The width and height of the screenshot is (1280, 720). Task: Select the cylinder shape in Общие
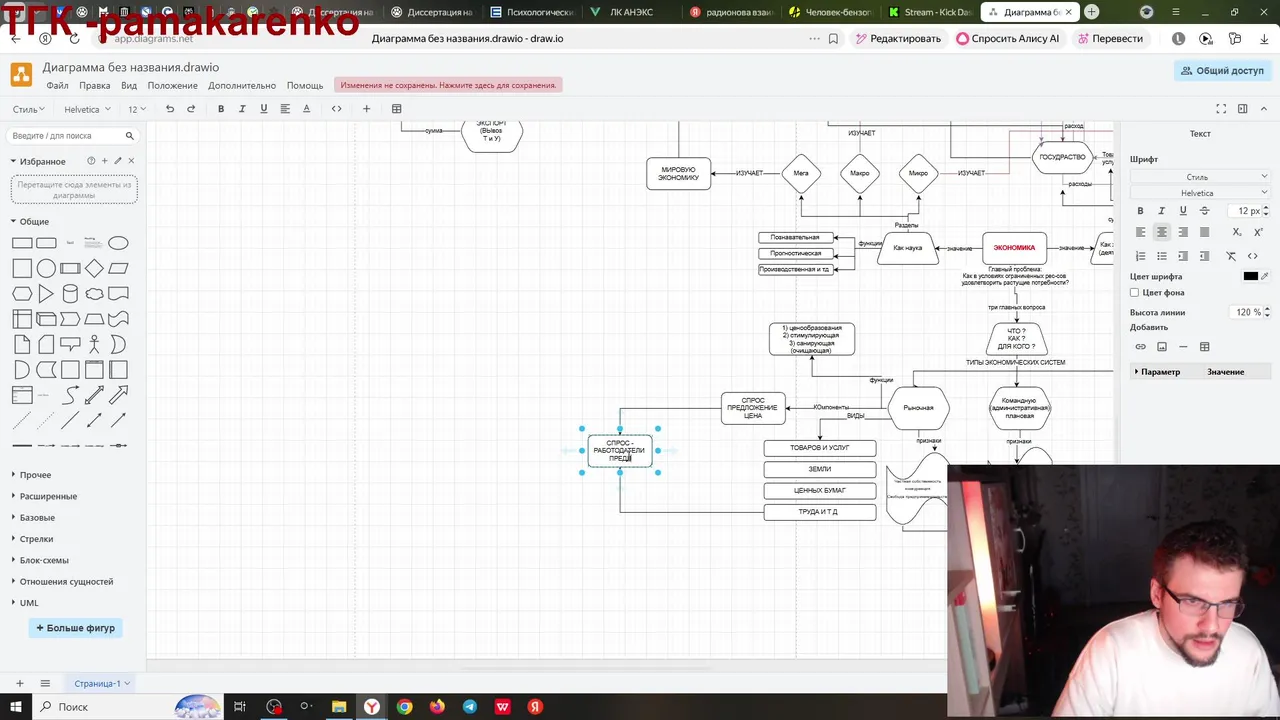70,294
